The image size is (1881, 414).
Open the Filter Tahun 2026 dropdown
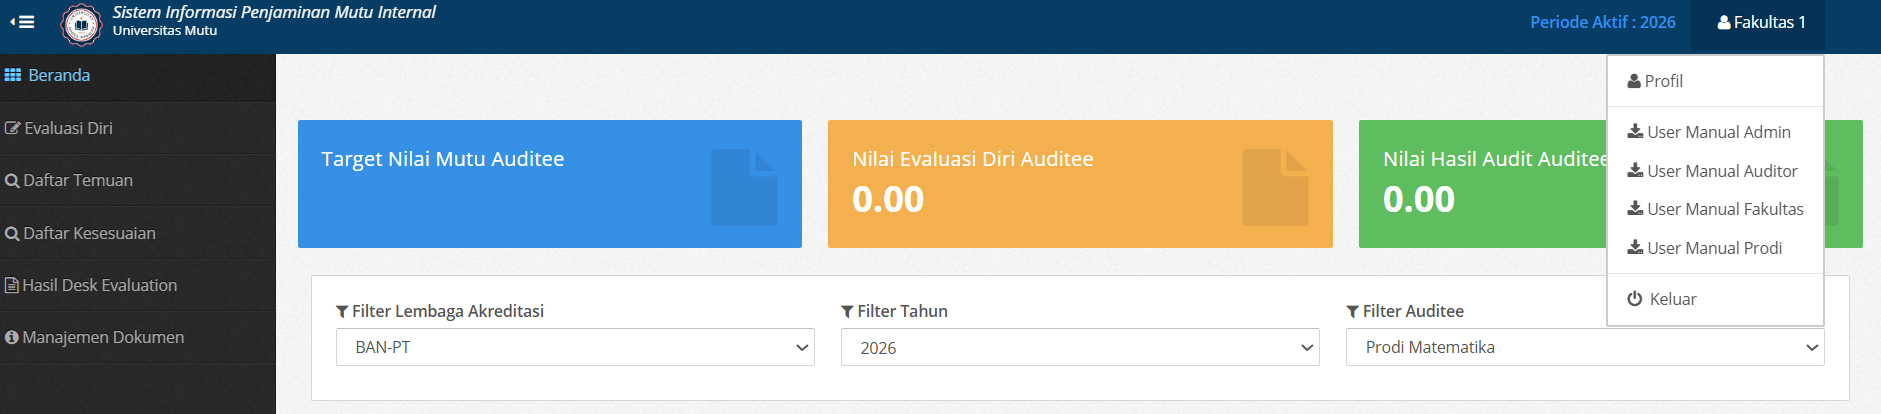[x=1080, y=347]
